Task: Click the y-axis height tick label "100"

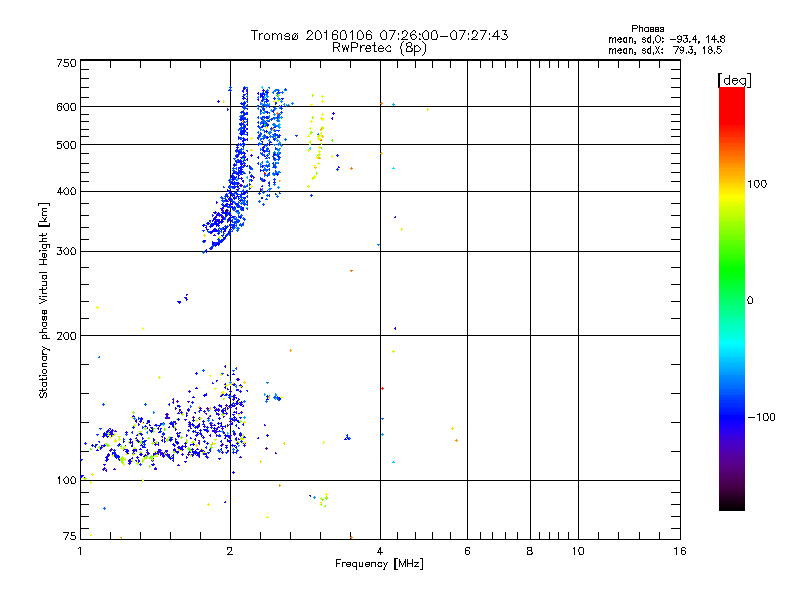Action: 66,481
